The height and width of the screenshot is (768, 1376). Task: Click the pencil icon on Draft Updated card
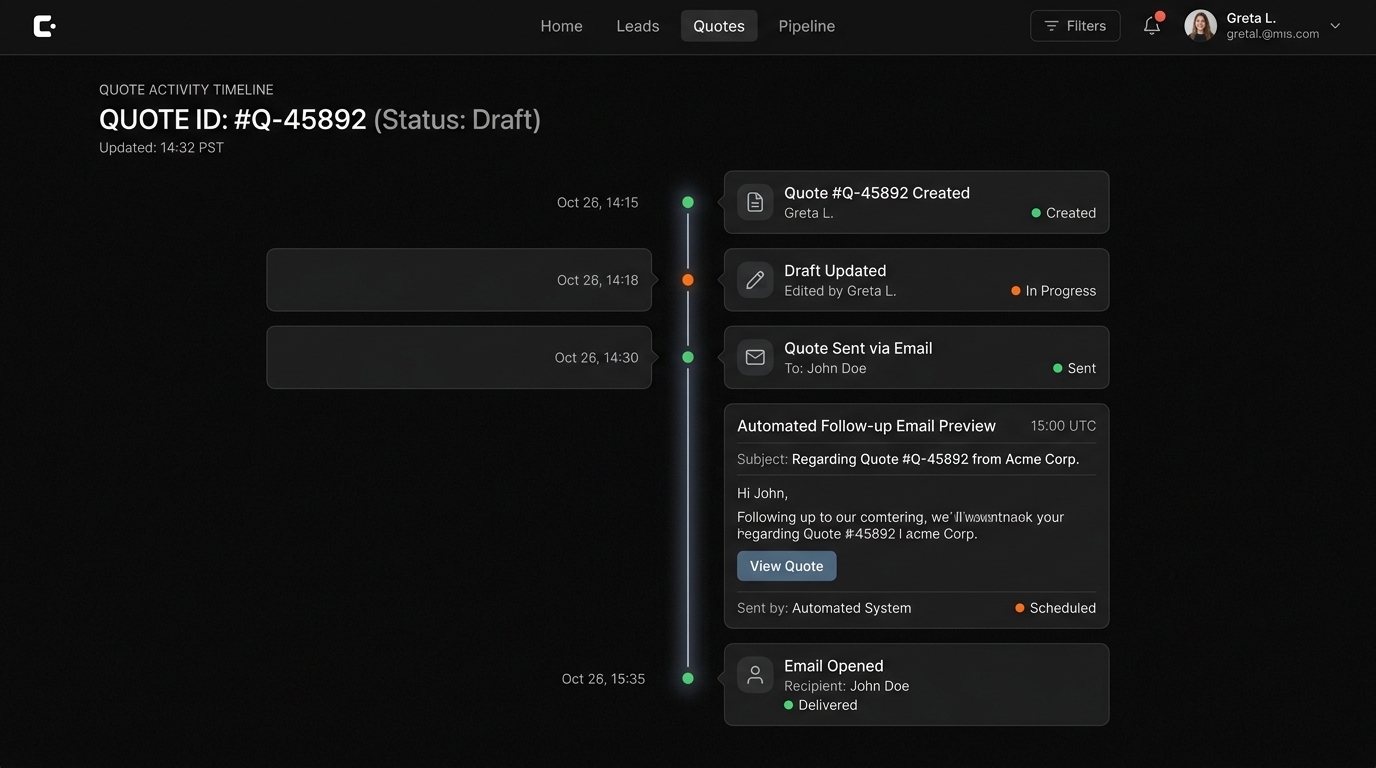(755, 280)
